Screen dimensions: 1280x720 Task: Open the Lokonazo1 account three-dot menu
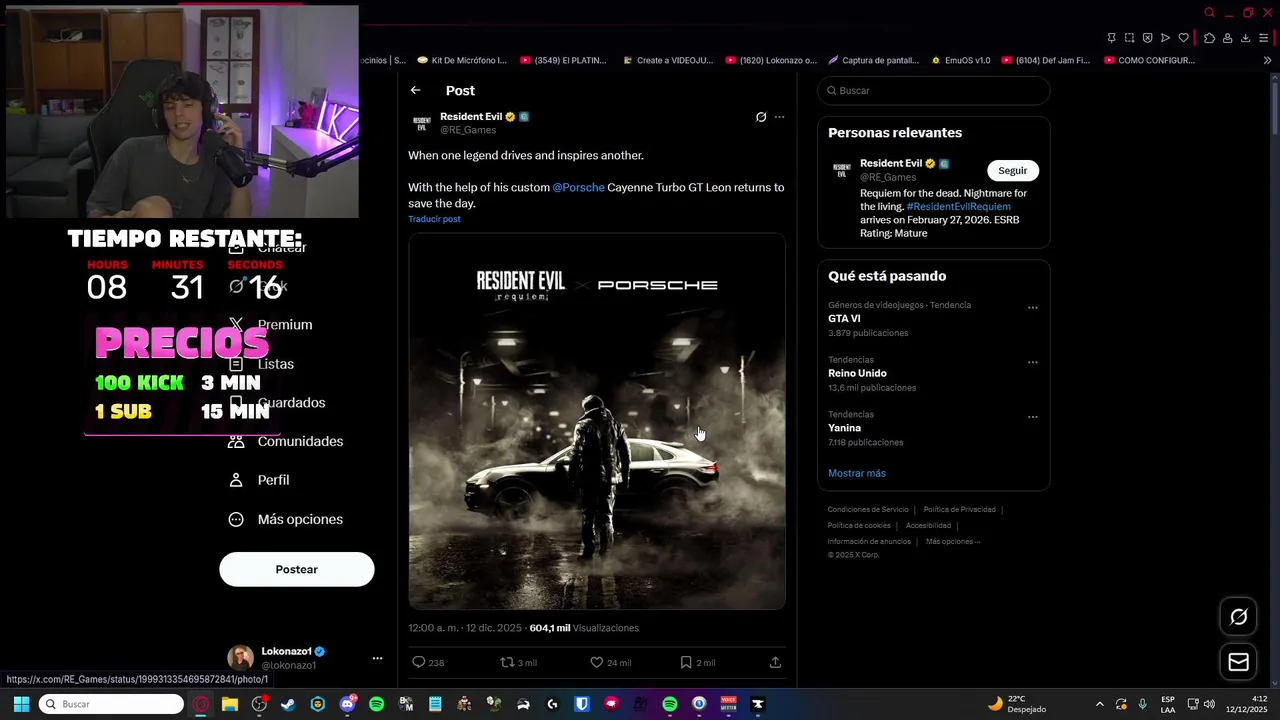377,658
